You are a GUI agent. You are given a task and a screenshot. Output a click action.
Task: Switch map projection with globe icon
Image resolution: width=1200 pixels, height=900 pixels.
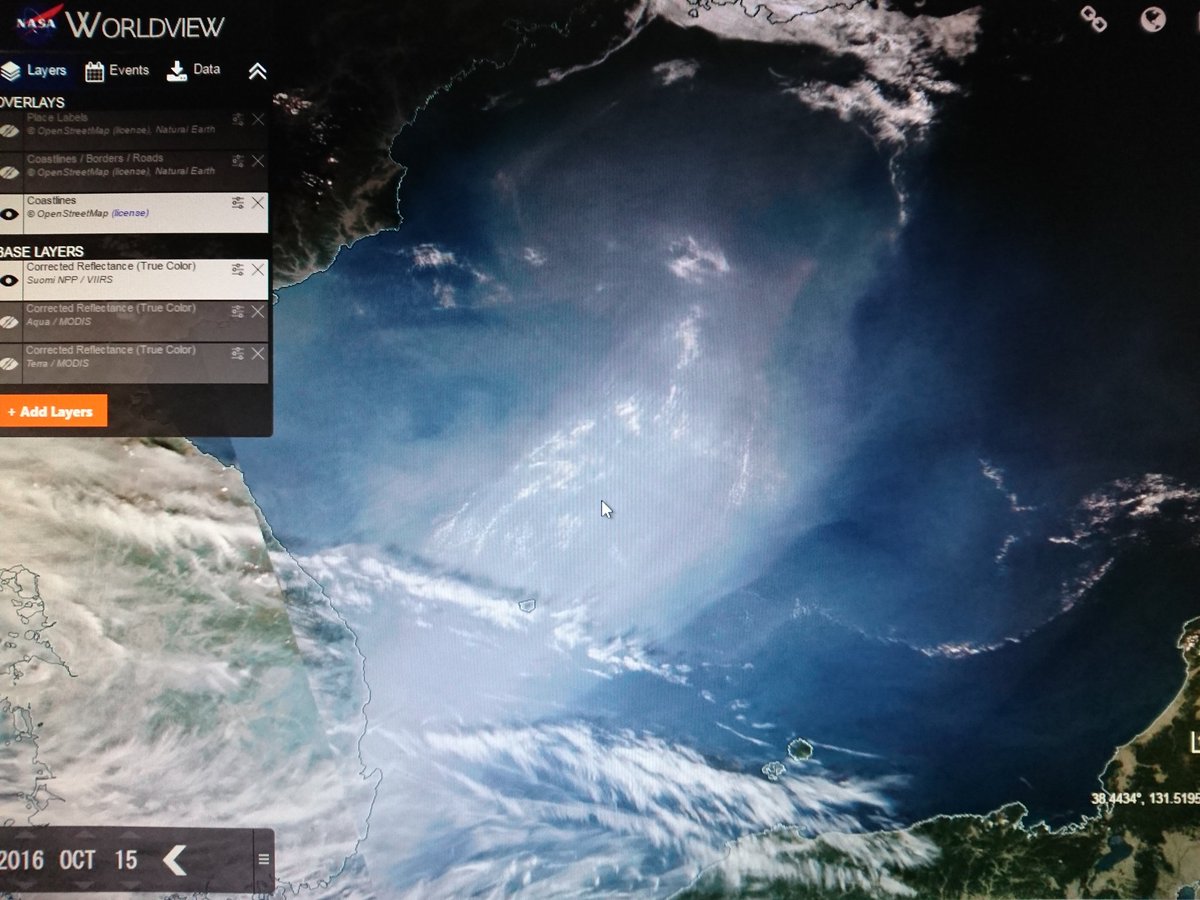pos(1153,19)
